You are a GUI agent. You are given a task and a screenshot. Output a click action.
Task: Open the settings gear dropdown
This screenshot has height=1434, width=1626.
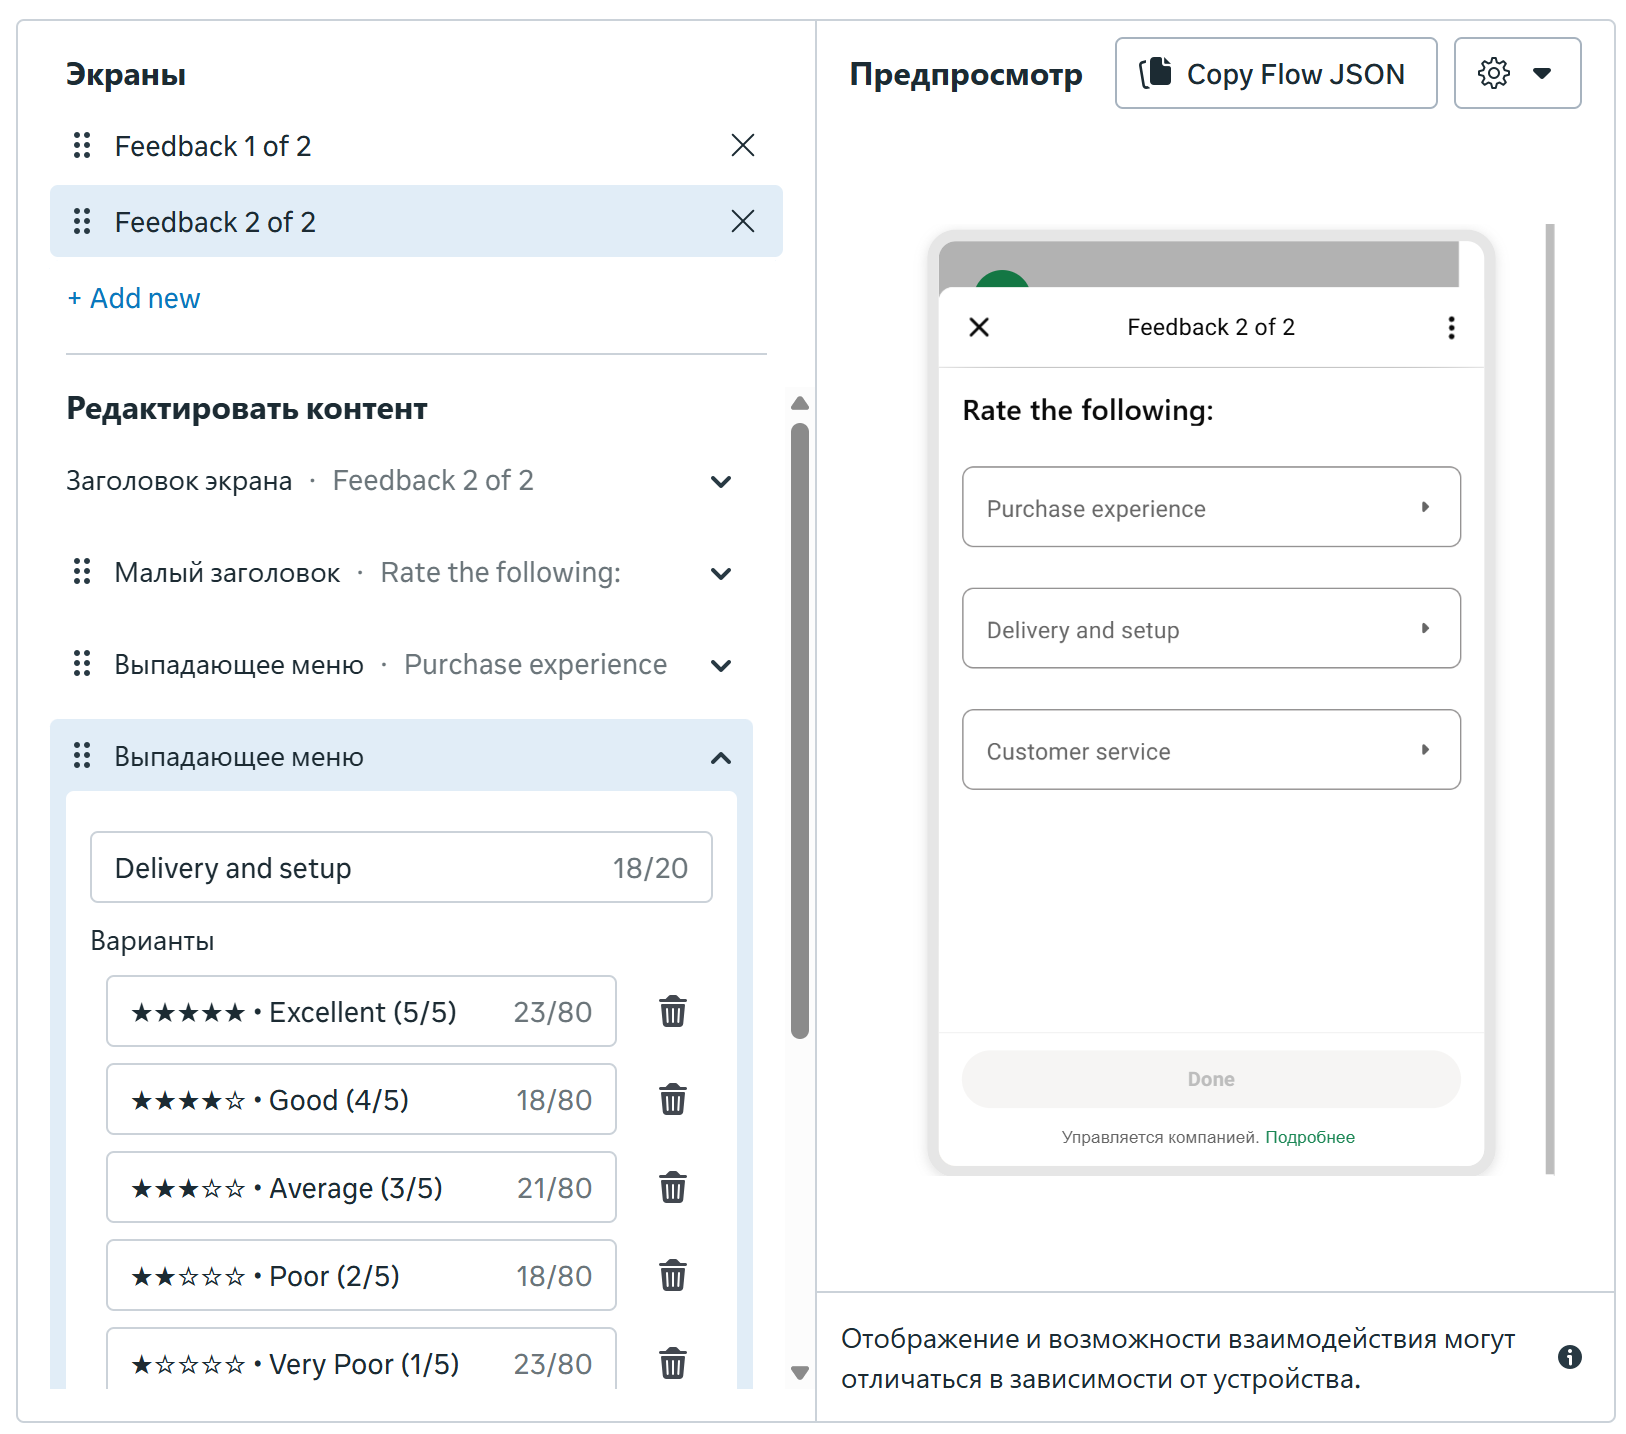pos(1516,73)
